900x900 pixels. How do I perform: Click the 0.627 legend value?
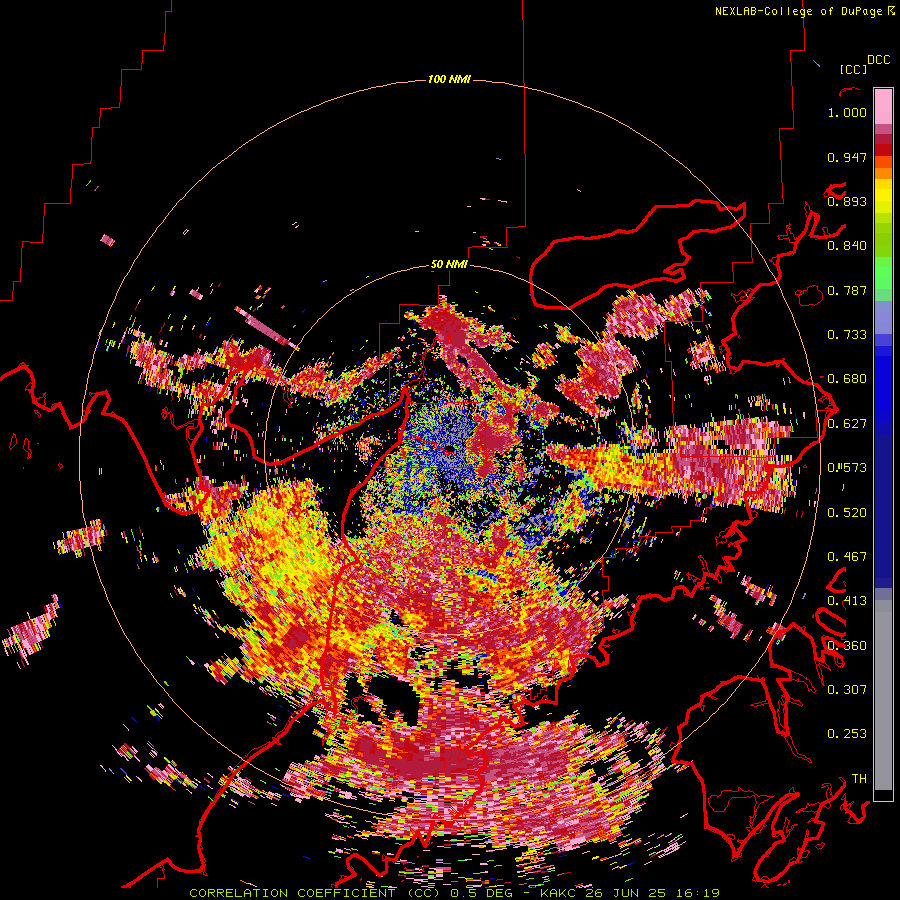pos(847,424)
